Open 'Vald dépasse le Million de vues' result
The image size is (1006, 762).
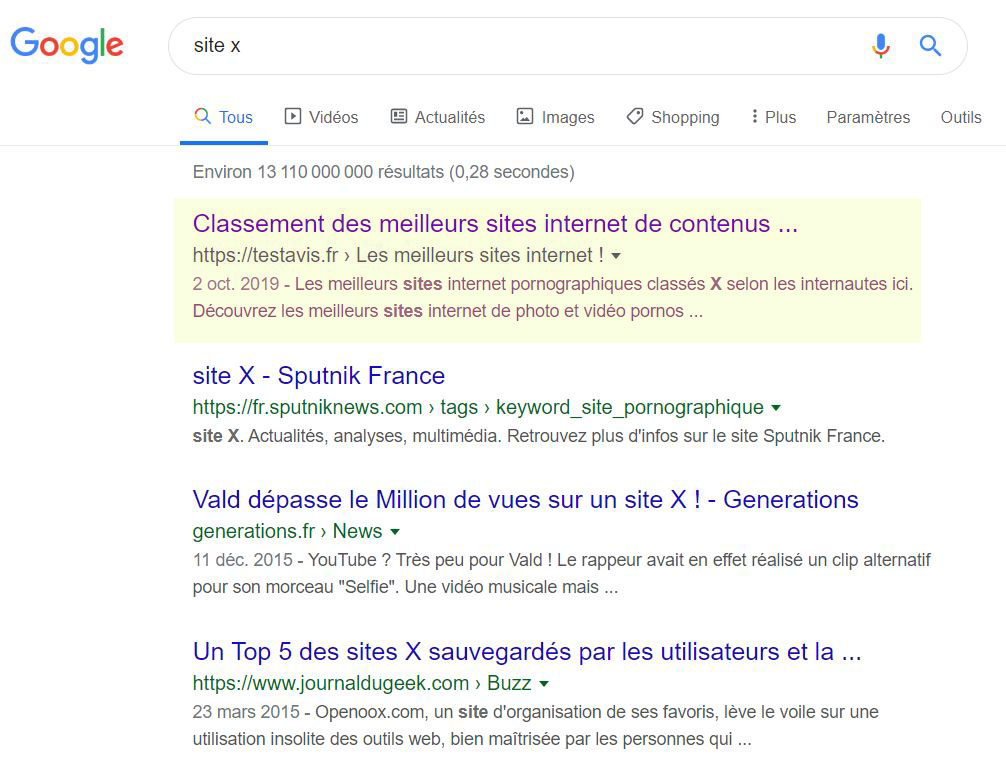click(x=525, y=500)
